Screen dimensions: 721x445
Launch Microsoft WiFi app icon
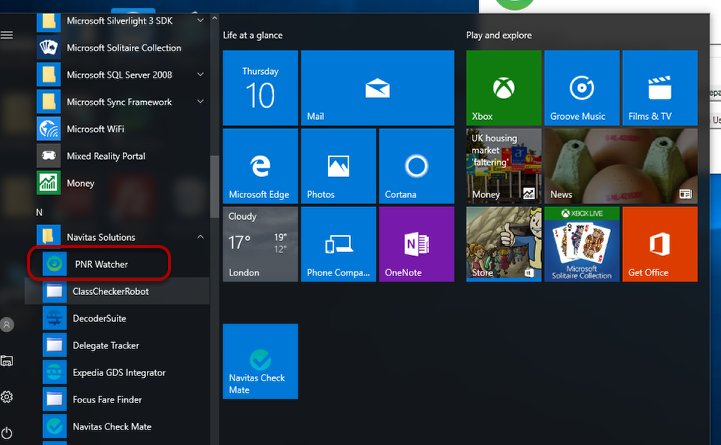pyautogui.click(x=48, y=129)
